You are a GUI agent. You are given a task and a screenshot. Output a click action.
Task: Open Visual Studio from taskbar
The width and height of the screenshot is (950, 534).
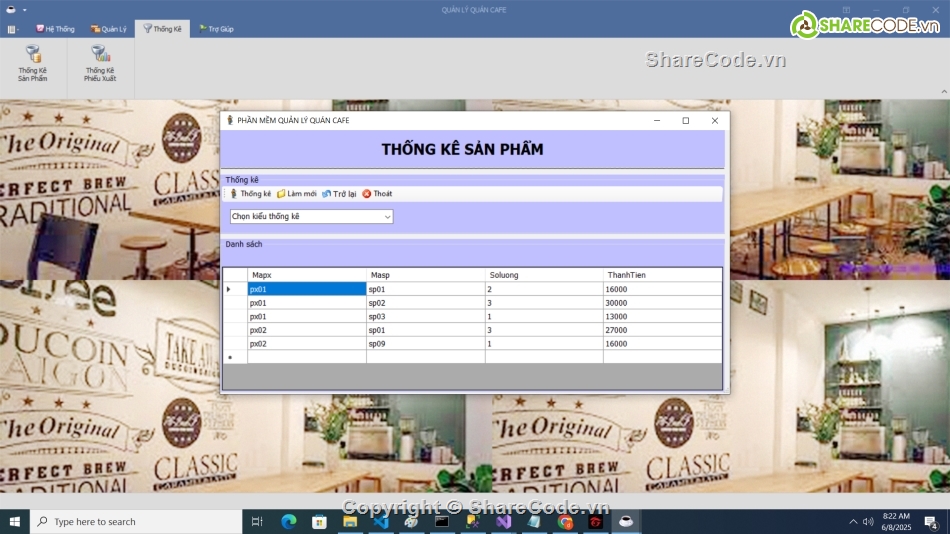(503, 521)
